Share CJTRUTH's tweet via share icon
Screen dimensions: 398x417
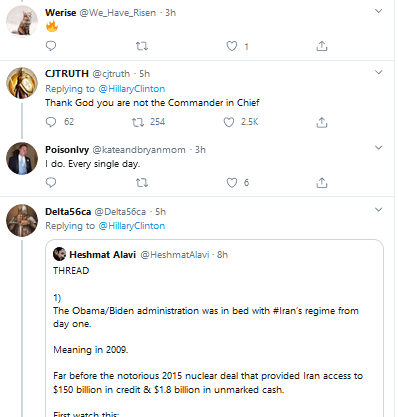(322, 122)
